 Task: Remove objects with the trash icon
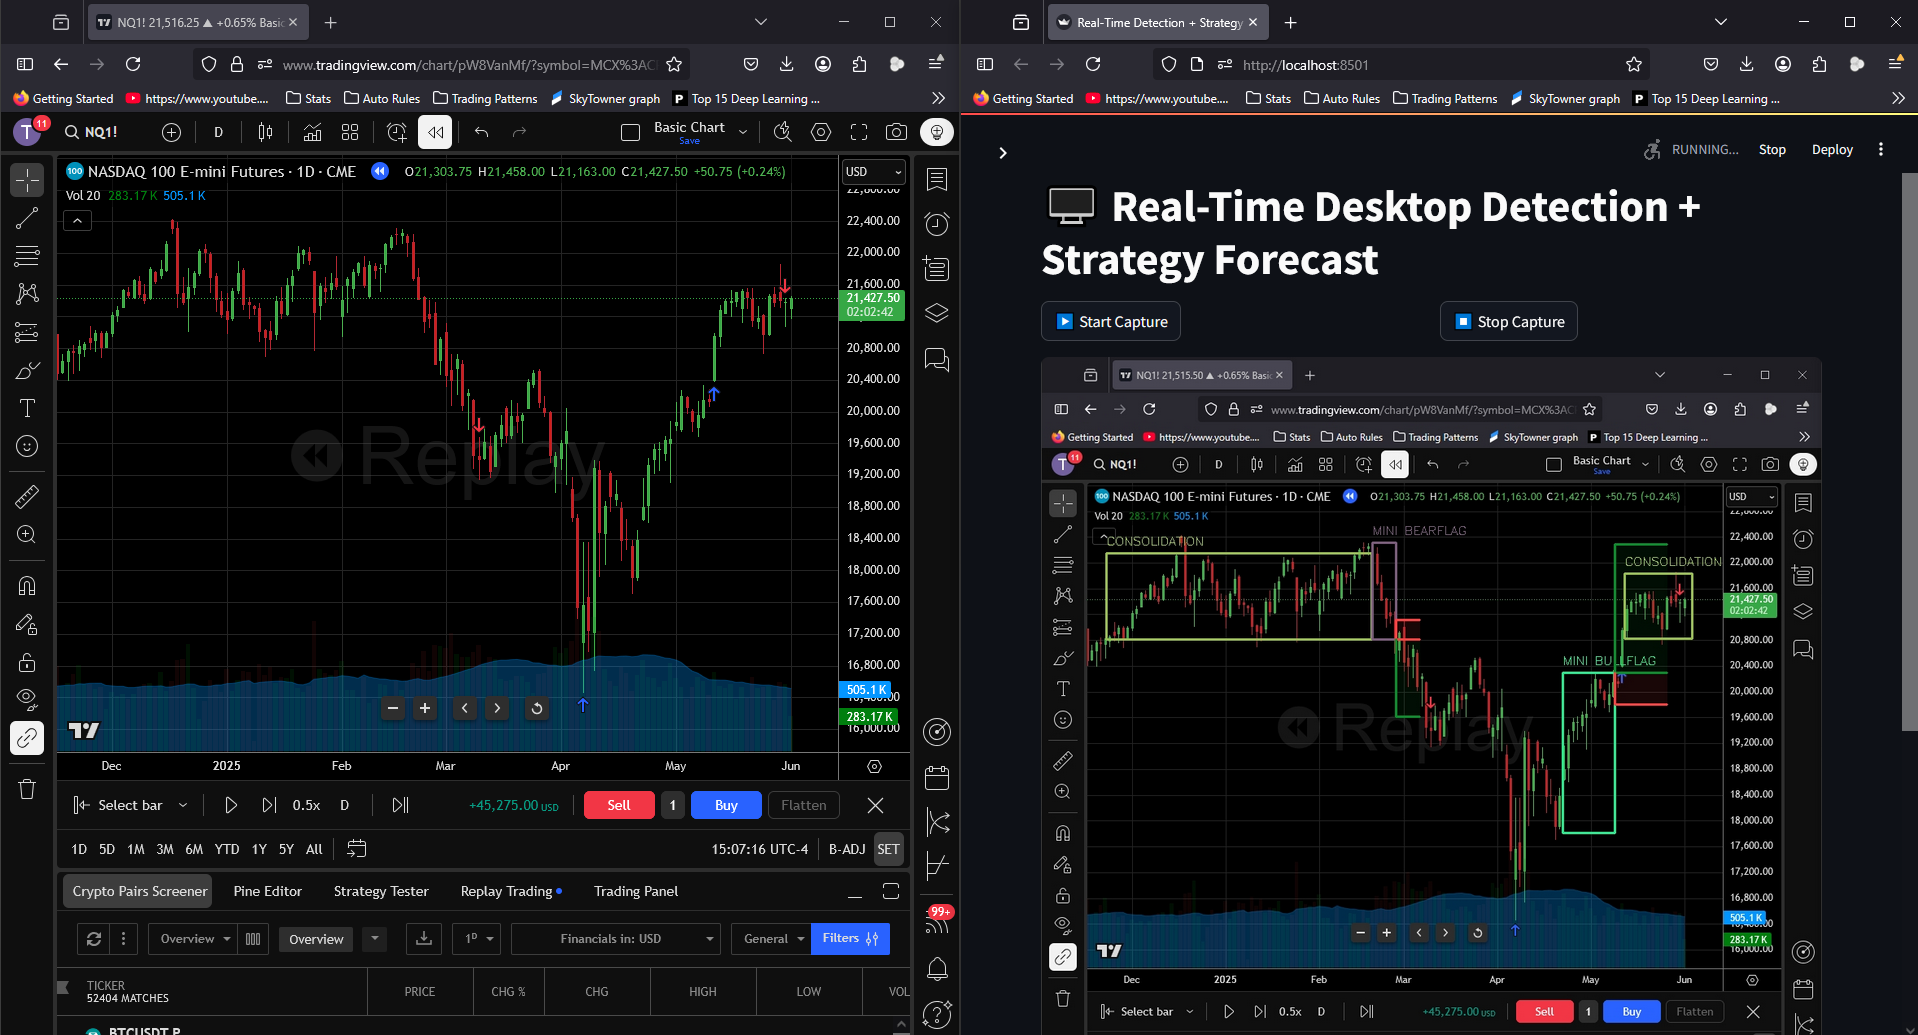27,789
